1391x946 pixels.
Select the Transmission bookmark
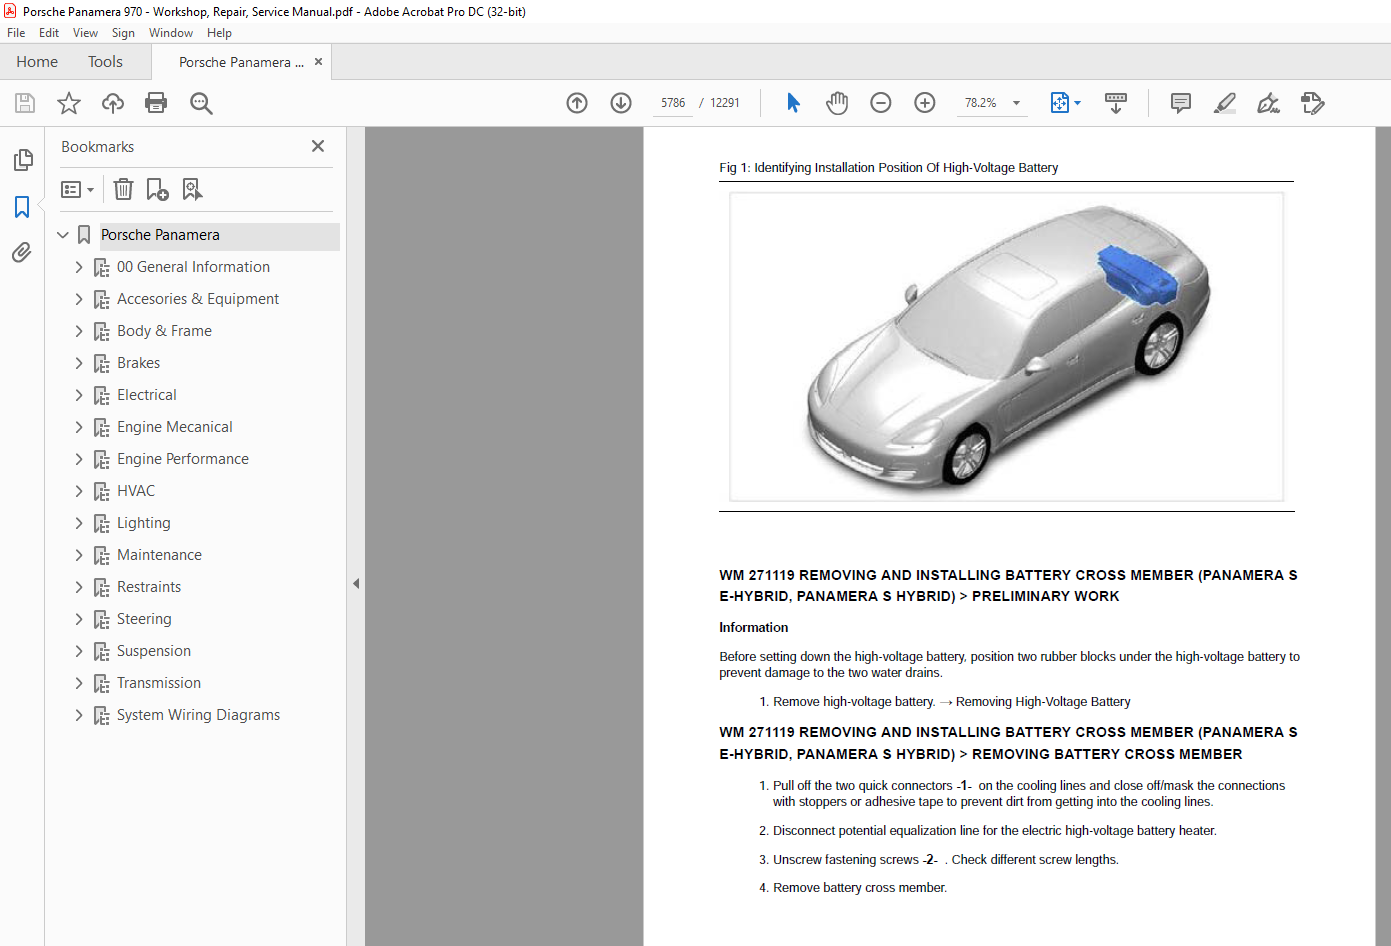(x=159, y=683)
